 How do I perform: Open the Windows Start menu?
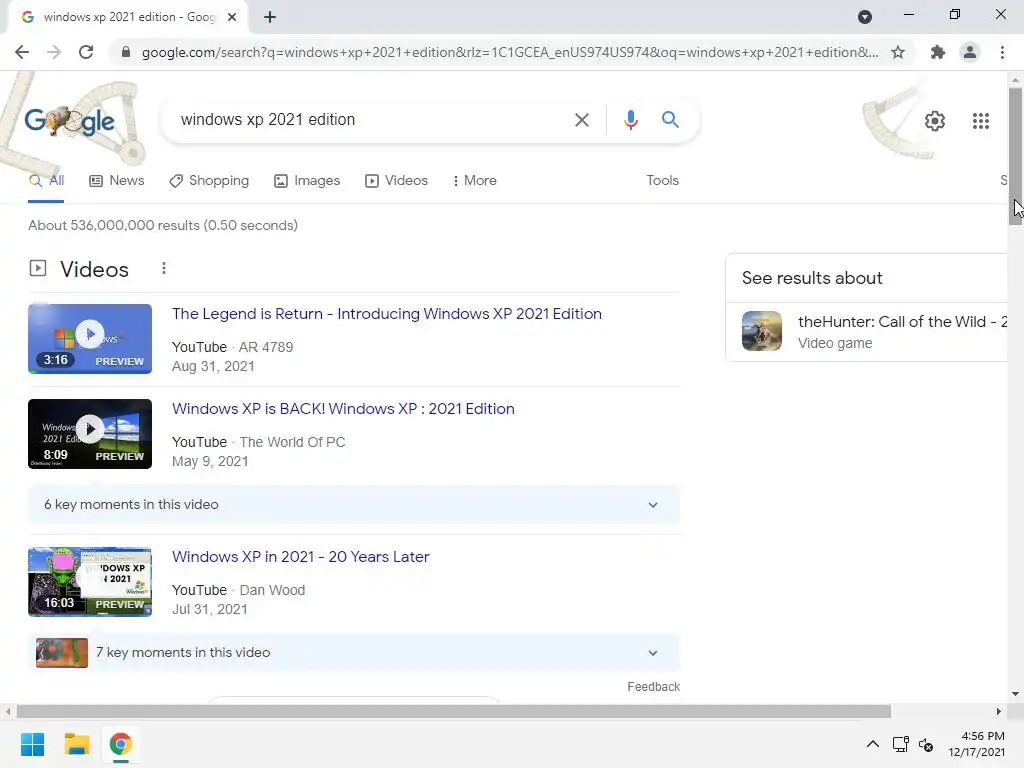(x=32, y=744)
